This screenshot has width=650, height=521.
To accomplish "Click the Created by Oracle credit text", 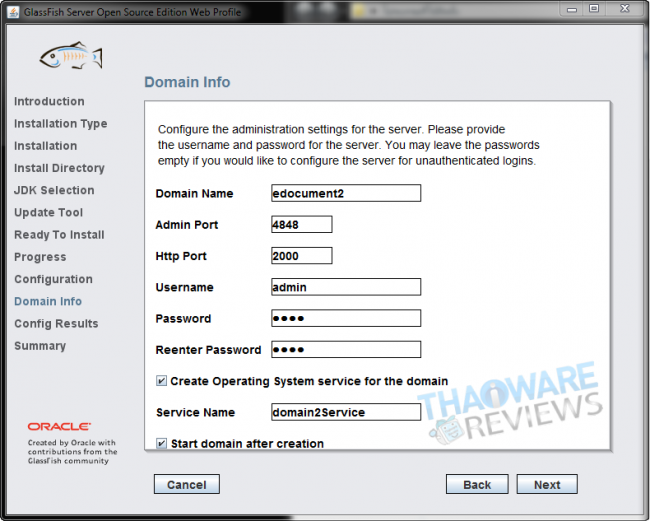I will (73, 452).
